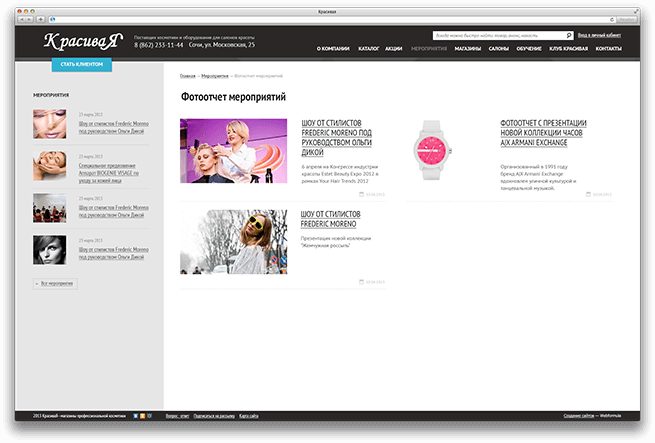Image resolution: width=655 pixels, height=443 pixels.
Task: Open headline ШОУ ОТ СТИЛИСТОВ FREDERIC MORENO
Action: (330, 219)
